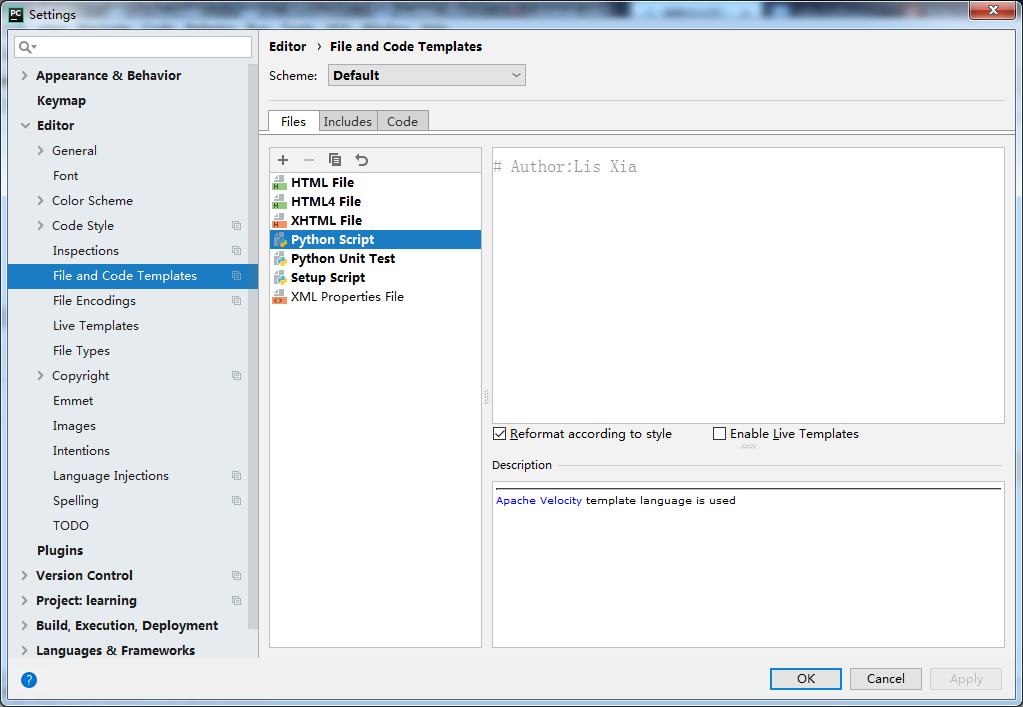This screenshot has width=1023, height=707.
Task: Click the Python Script template icon
Action: [x=280, y=239]
